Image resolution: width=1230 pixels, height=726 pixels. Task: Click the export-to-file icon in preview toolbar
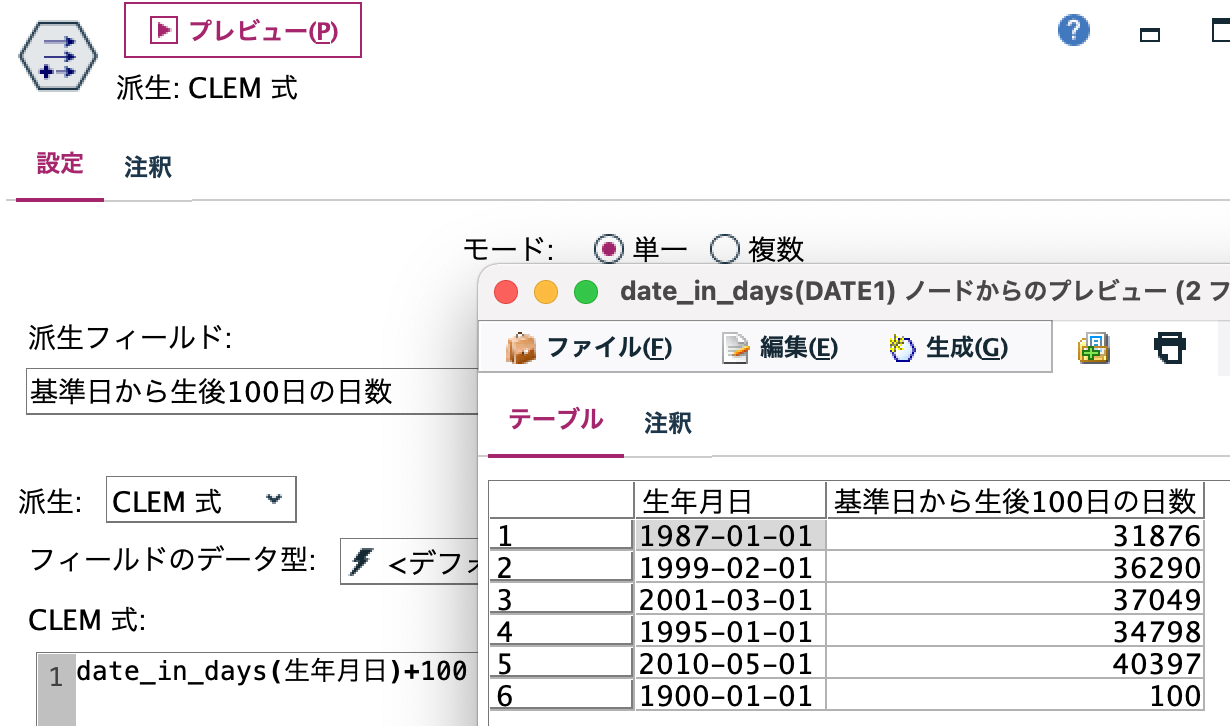(1093, 347)
